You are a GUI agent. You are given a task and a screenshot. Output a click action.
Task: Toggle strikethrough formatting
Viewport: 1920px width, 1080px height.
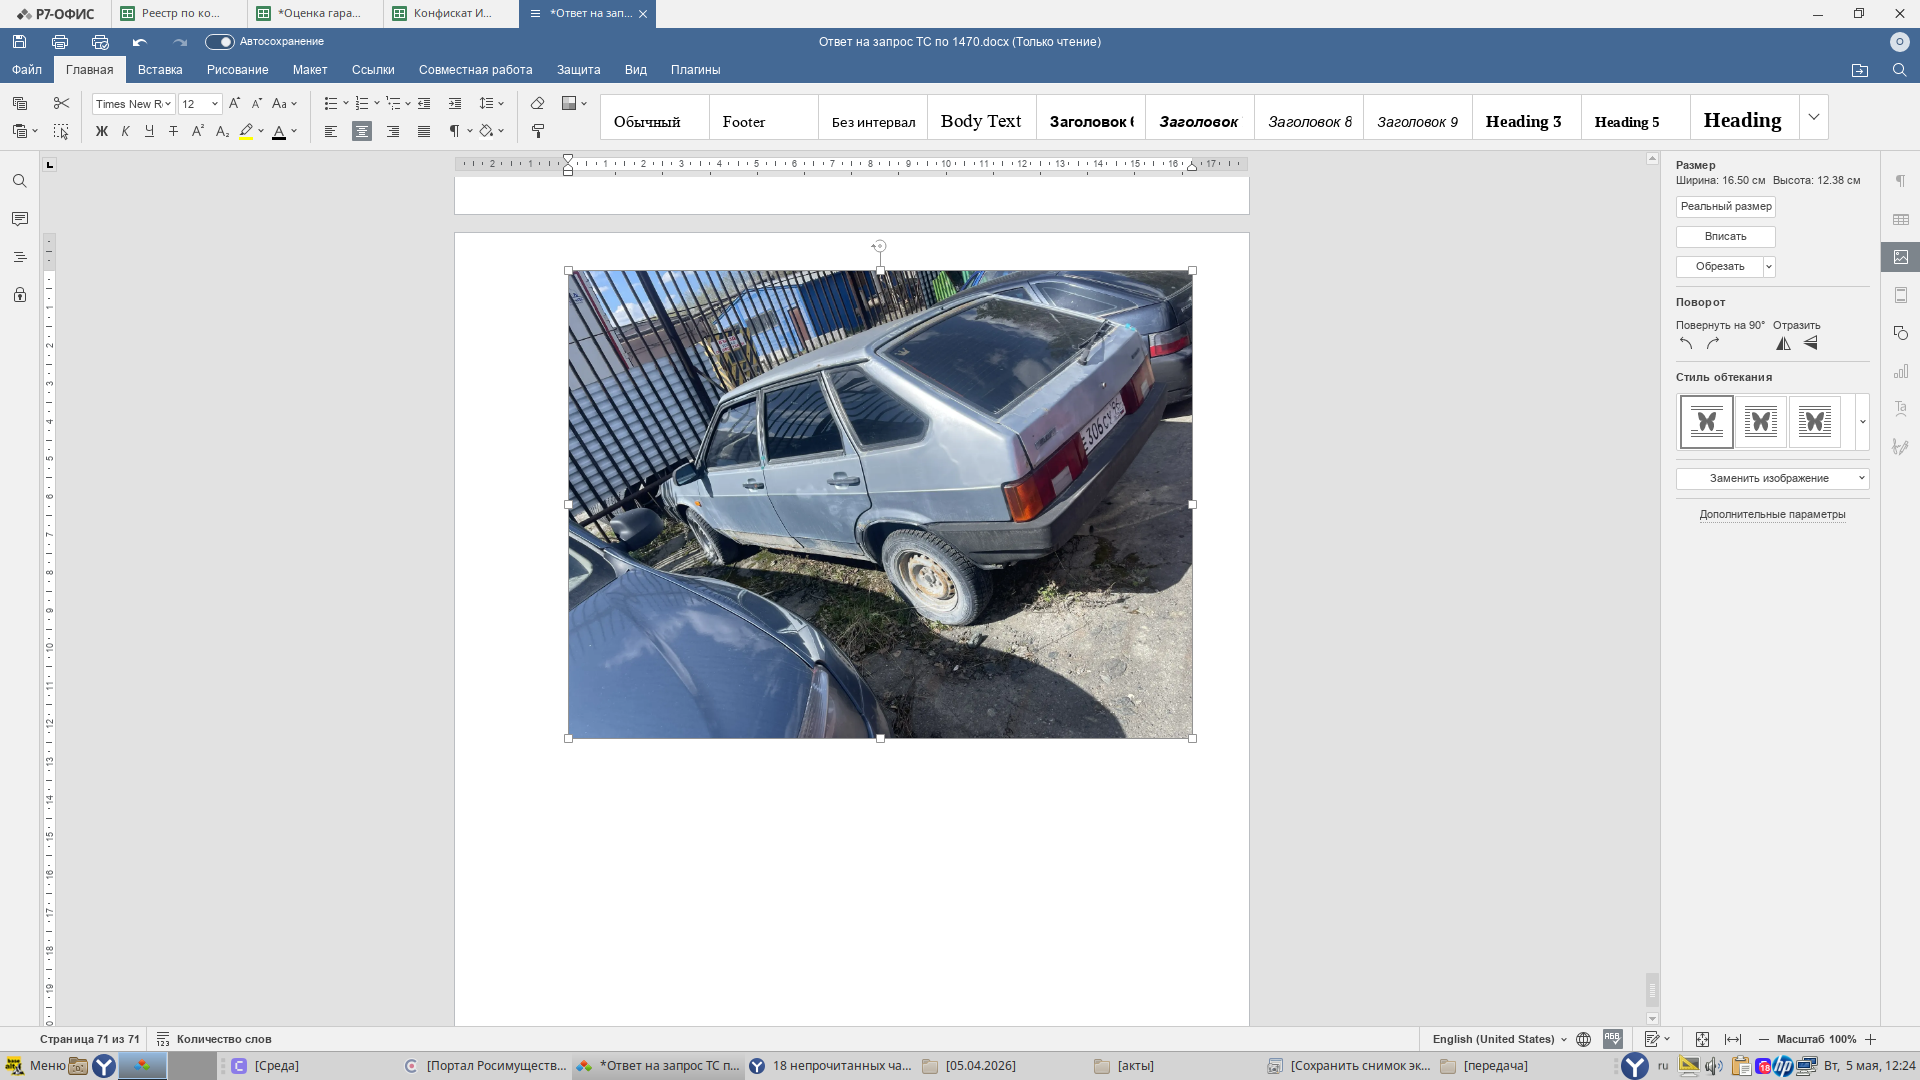pyautogui.click(x=173, y=131)
